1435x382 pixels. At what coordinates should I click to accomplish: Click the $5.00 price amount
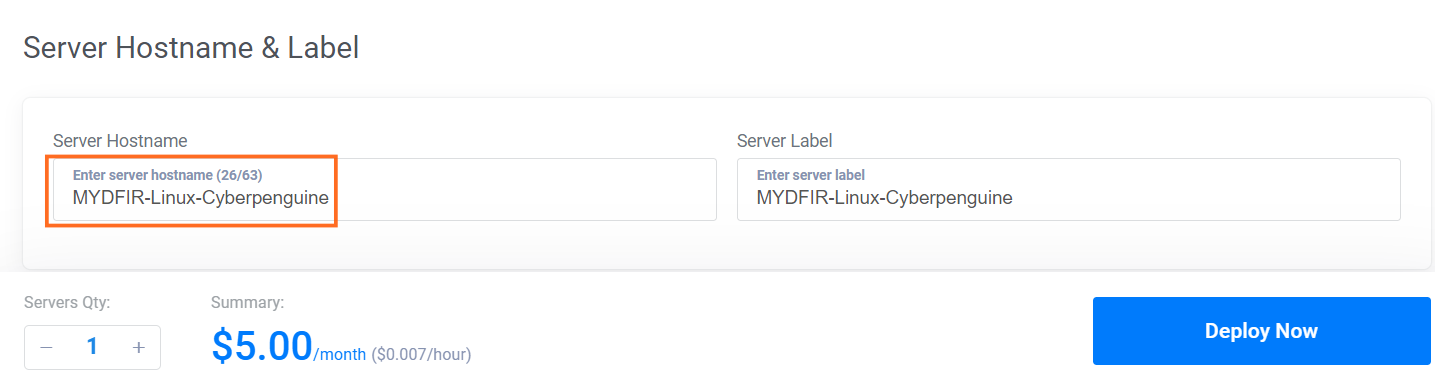(262, 346)
